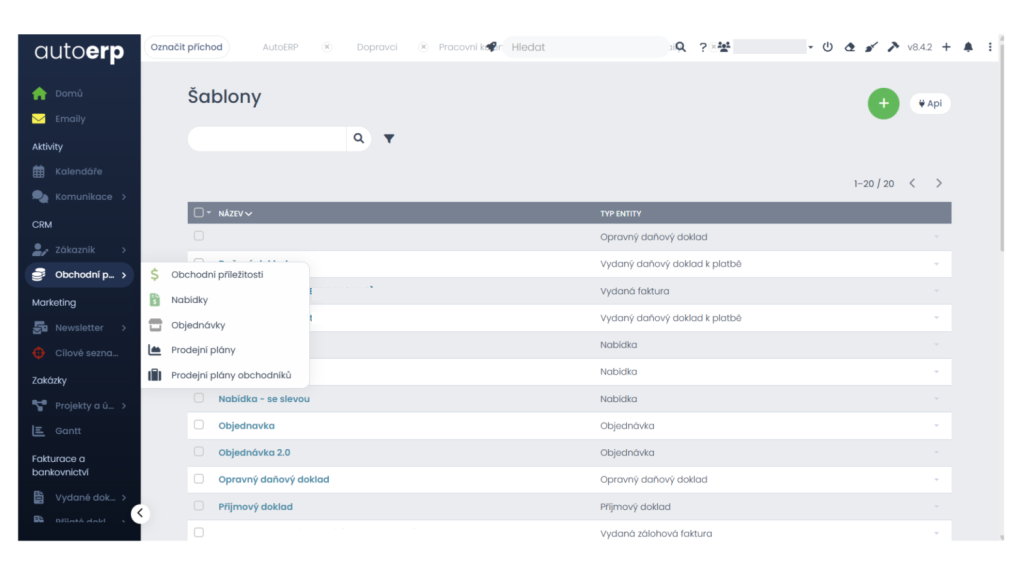Click the green add template button
Viewport: 1024px width, 576px height.
point(883,103)
